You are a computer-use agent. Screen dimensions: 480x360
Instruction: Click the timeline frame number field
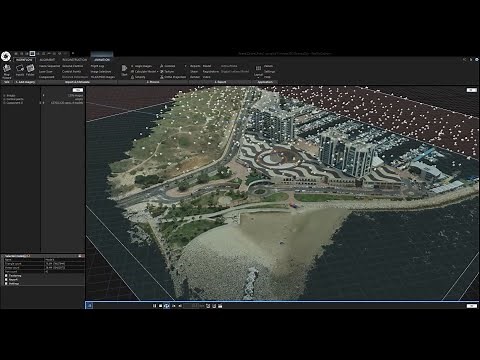coord(192,306)
